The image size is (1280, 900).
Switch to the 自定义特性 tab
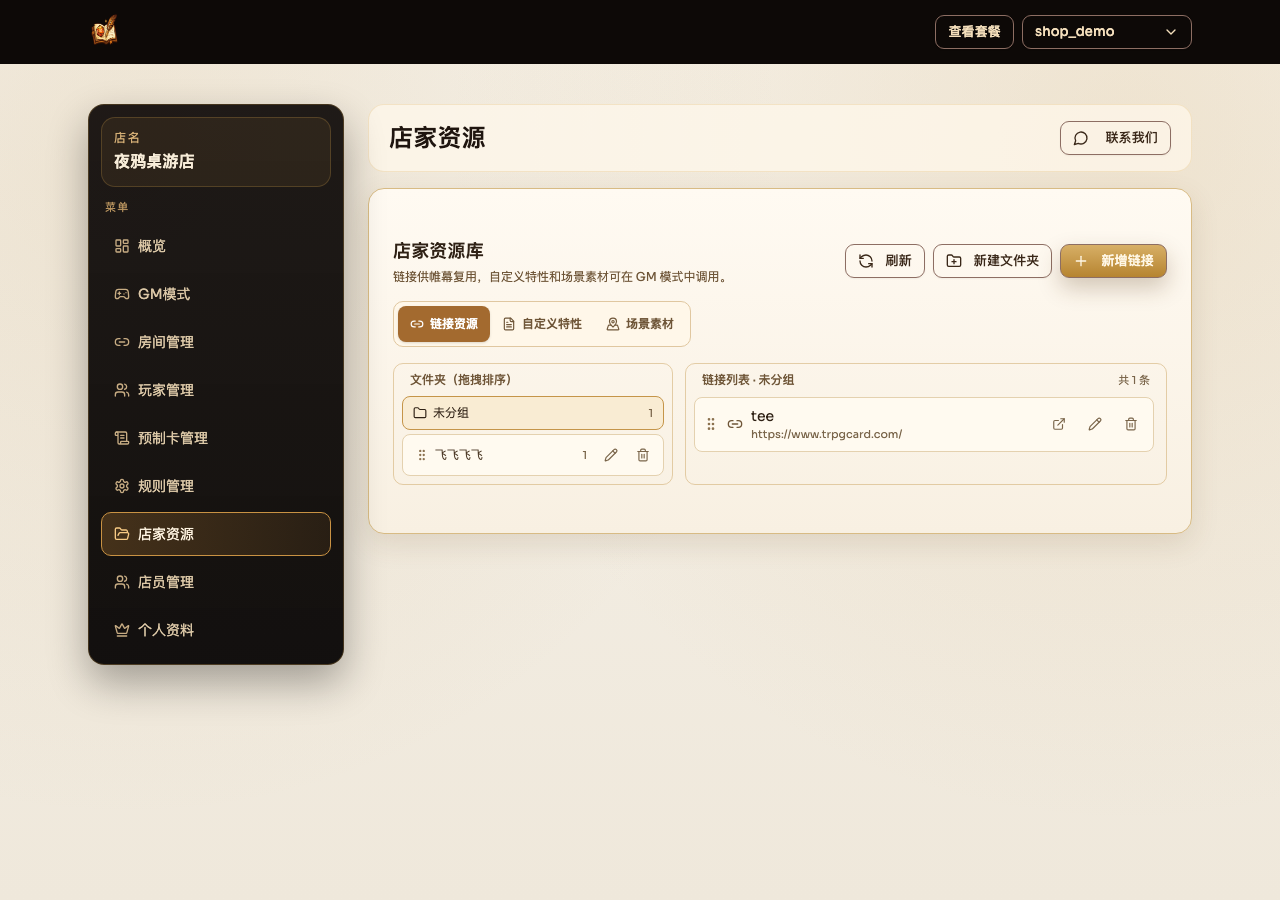point(542,324)
